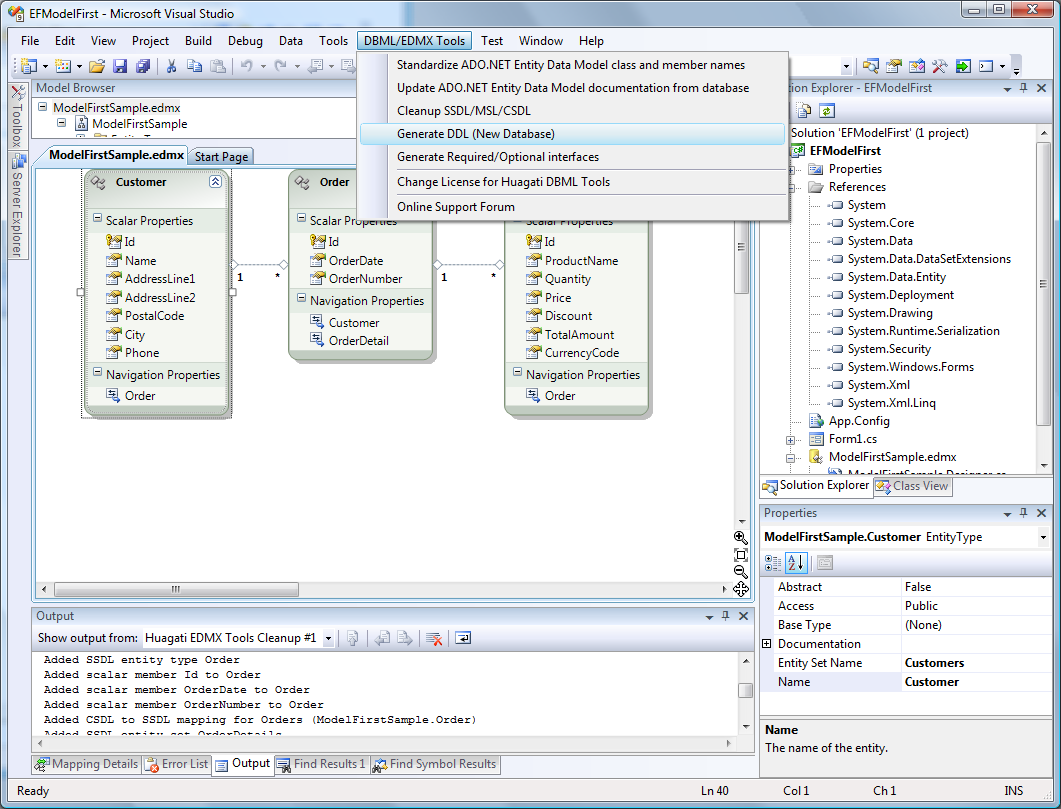Click the Save All toolbar icon
Viewport: 1061px width, 809px height.
(142, 66)
